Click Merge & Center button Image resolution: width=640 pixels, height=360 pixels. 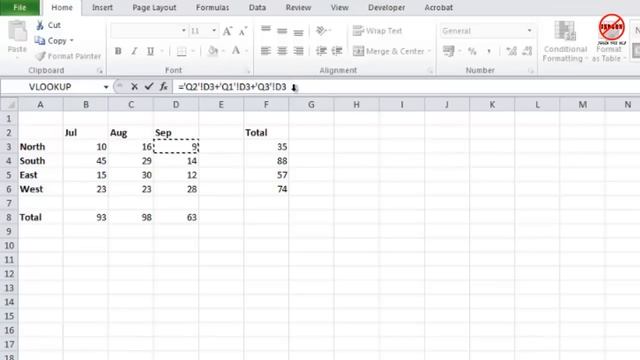pyautogui.click(x=389, y=51)
